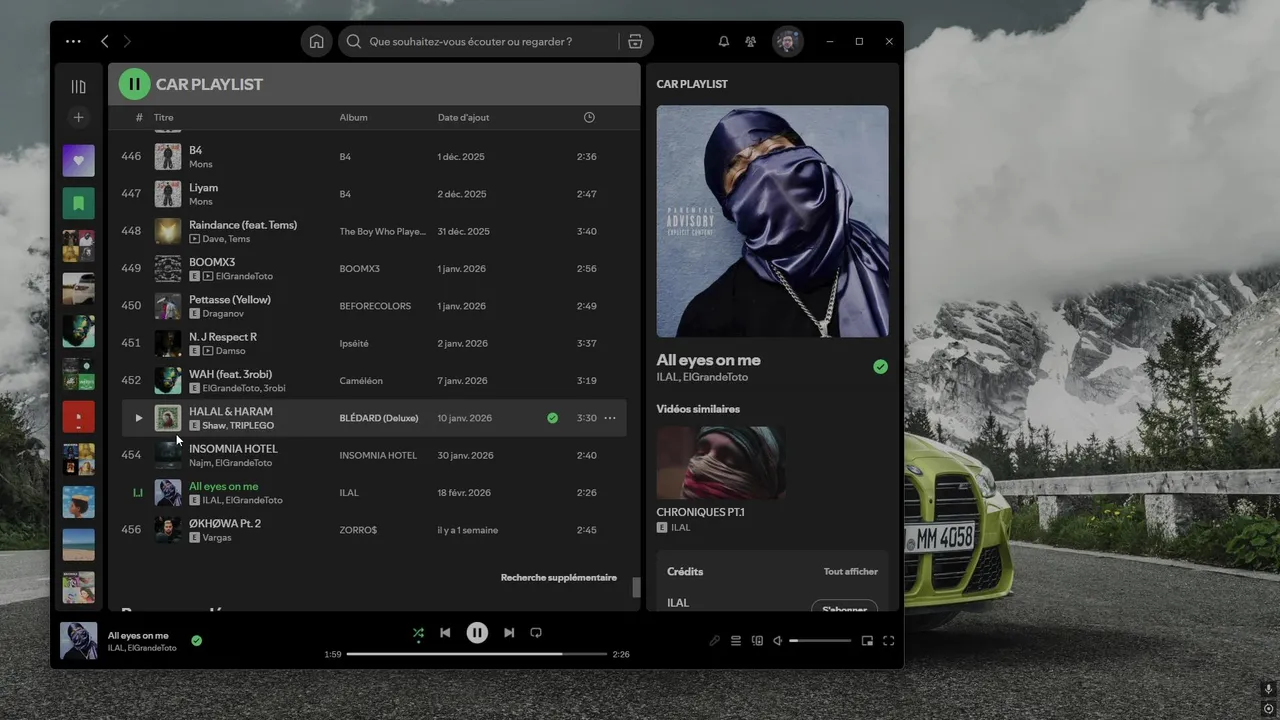Image resolution: width=1280 pixels, height=720 pixels.
Task: Toggle saved checkmark in the bottom player bar
Action: (x=196, y=641)
